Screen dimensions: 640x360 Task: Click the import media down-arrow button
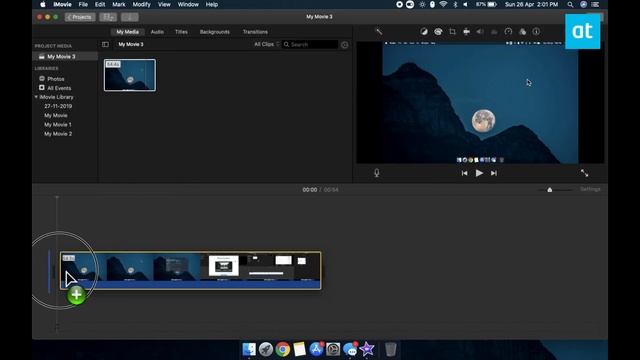pyautogui.click(x=129, y=17)
